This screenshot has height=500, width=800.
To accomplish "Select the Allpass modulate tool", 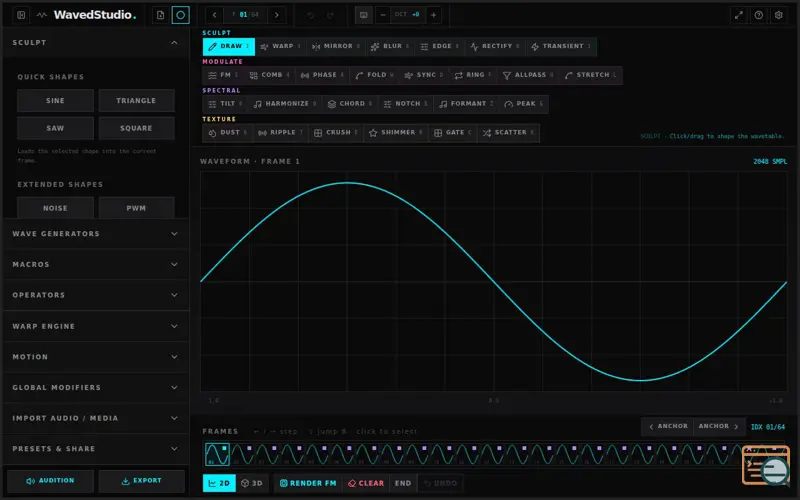I will [x=528, y=75].
